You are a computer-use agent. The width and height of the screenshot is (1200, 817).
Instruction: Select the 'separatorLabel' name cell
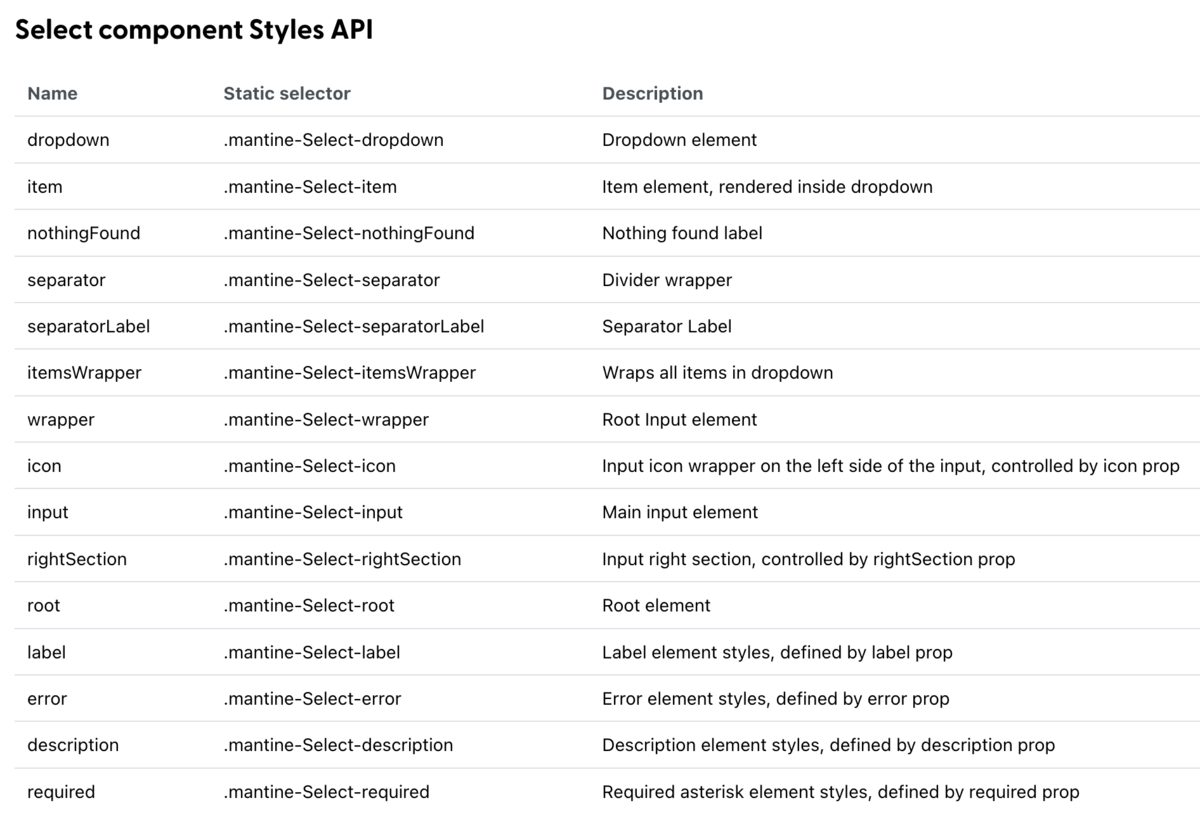[89, 326]
